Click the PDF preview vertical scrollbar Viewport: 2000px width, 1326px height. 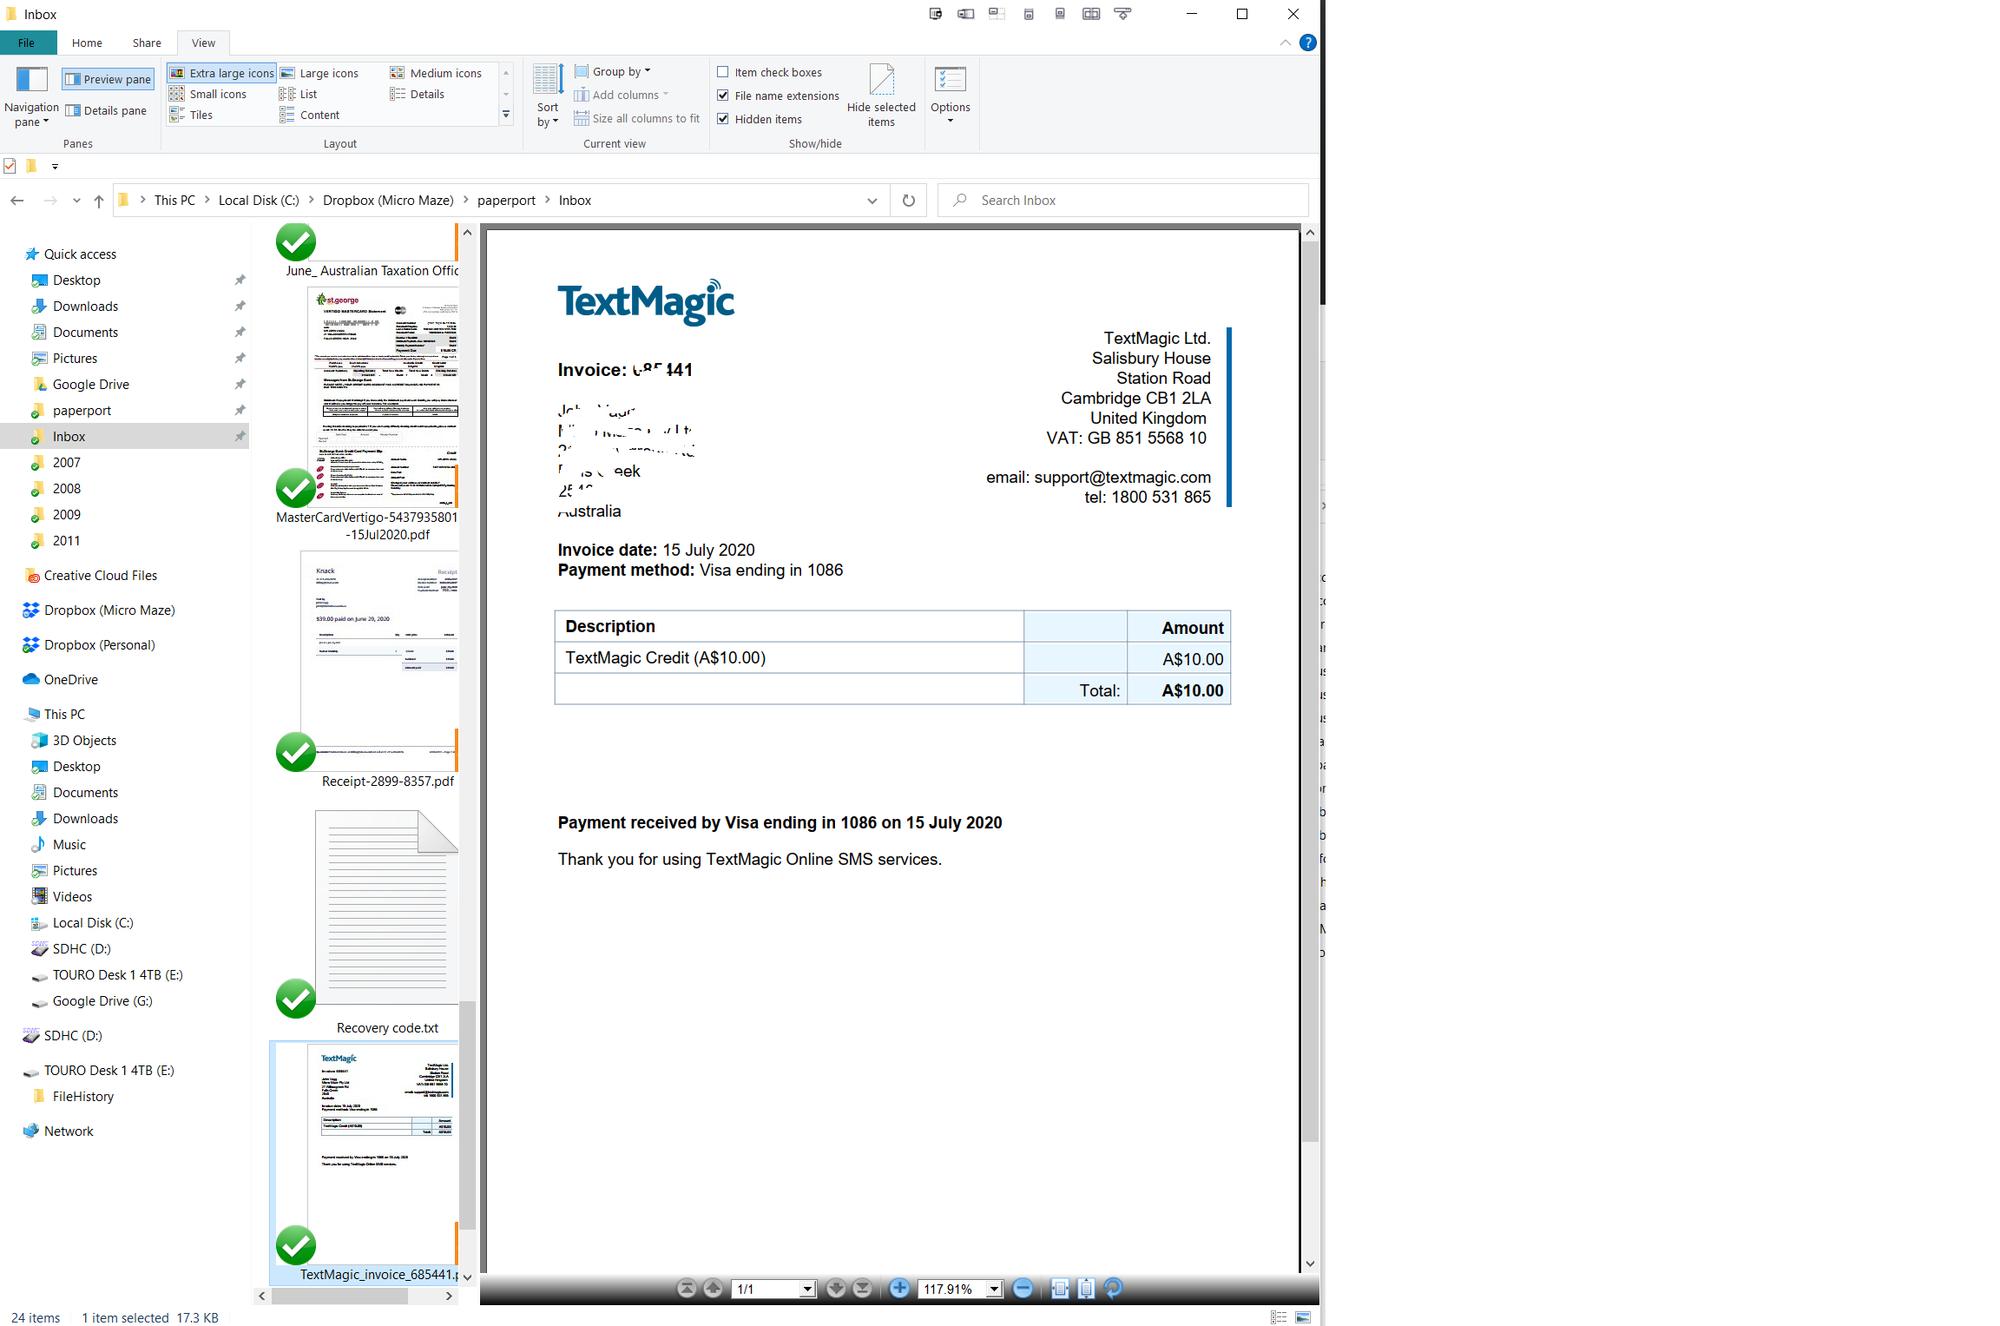click(x=1310, y=690)
